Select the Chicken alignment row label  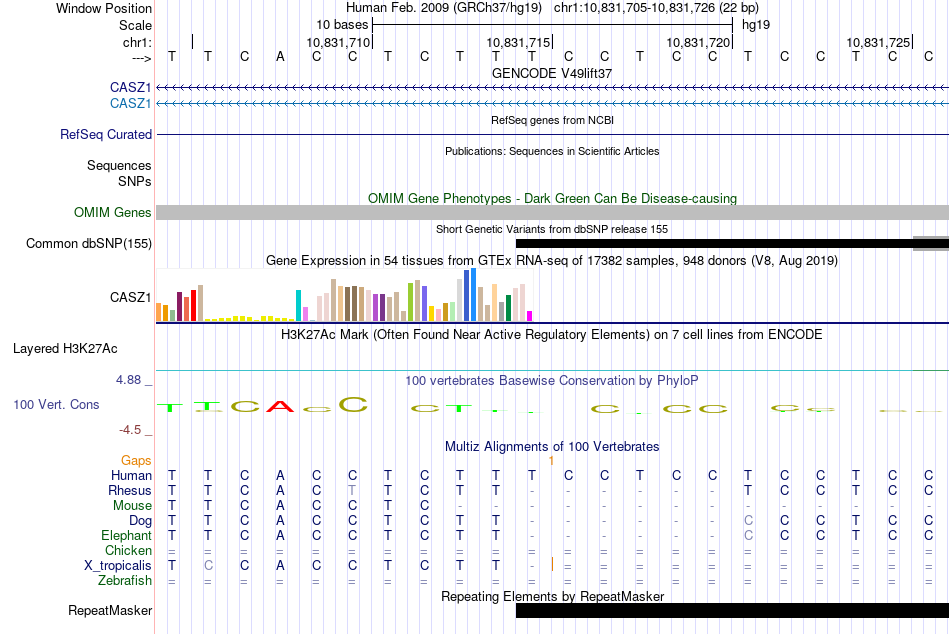128,550
